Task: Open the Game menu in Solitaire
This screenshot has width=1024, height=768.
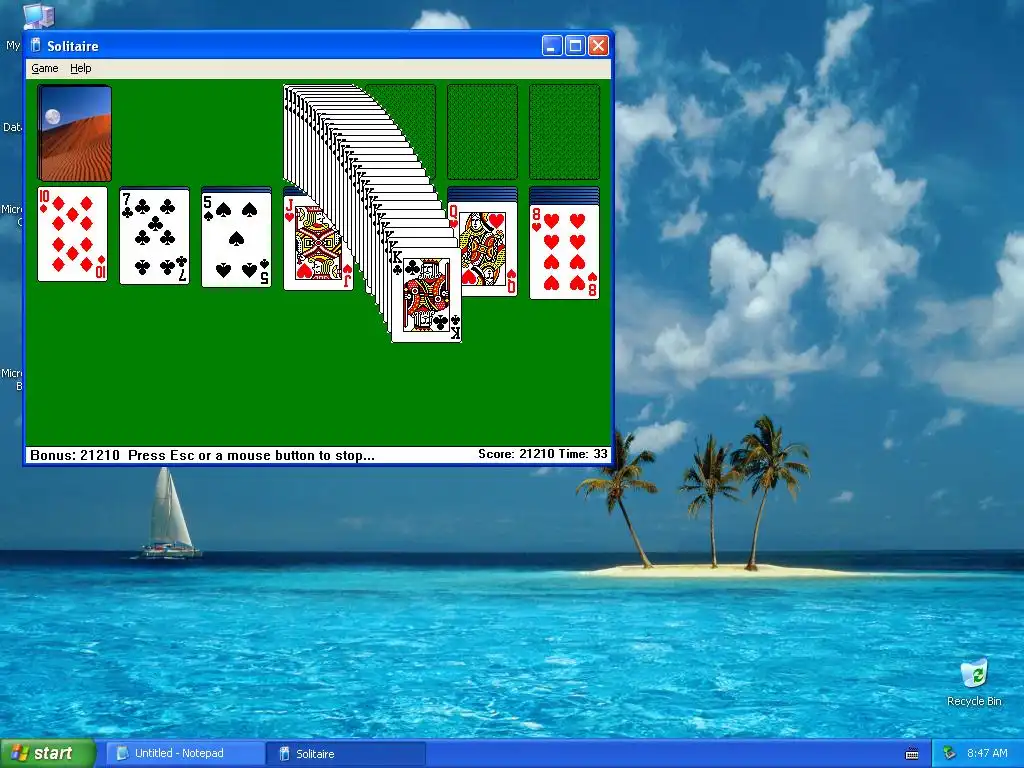Action: point(44,68)
